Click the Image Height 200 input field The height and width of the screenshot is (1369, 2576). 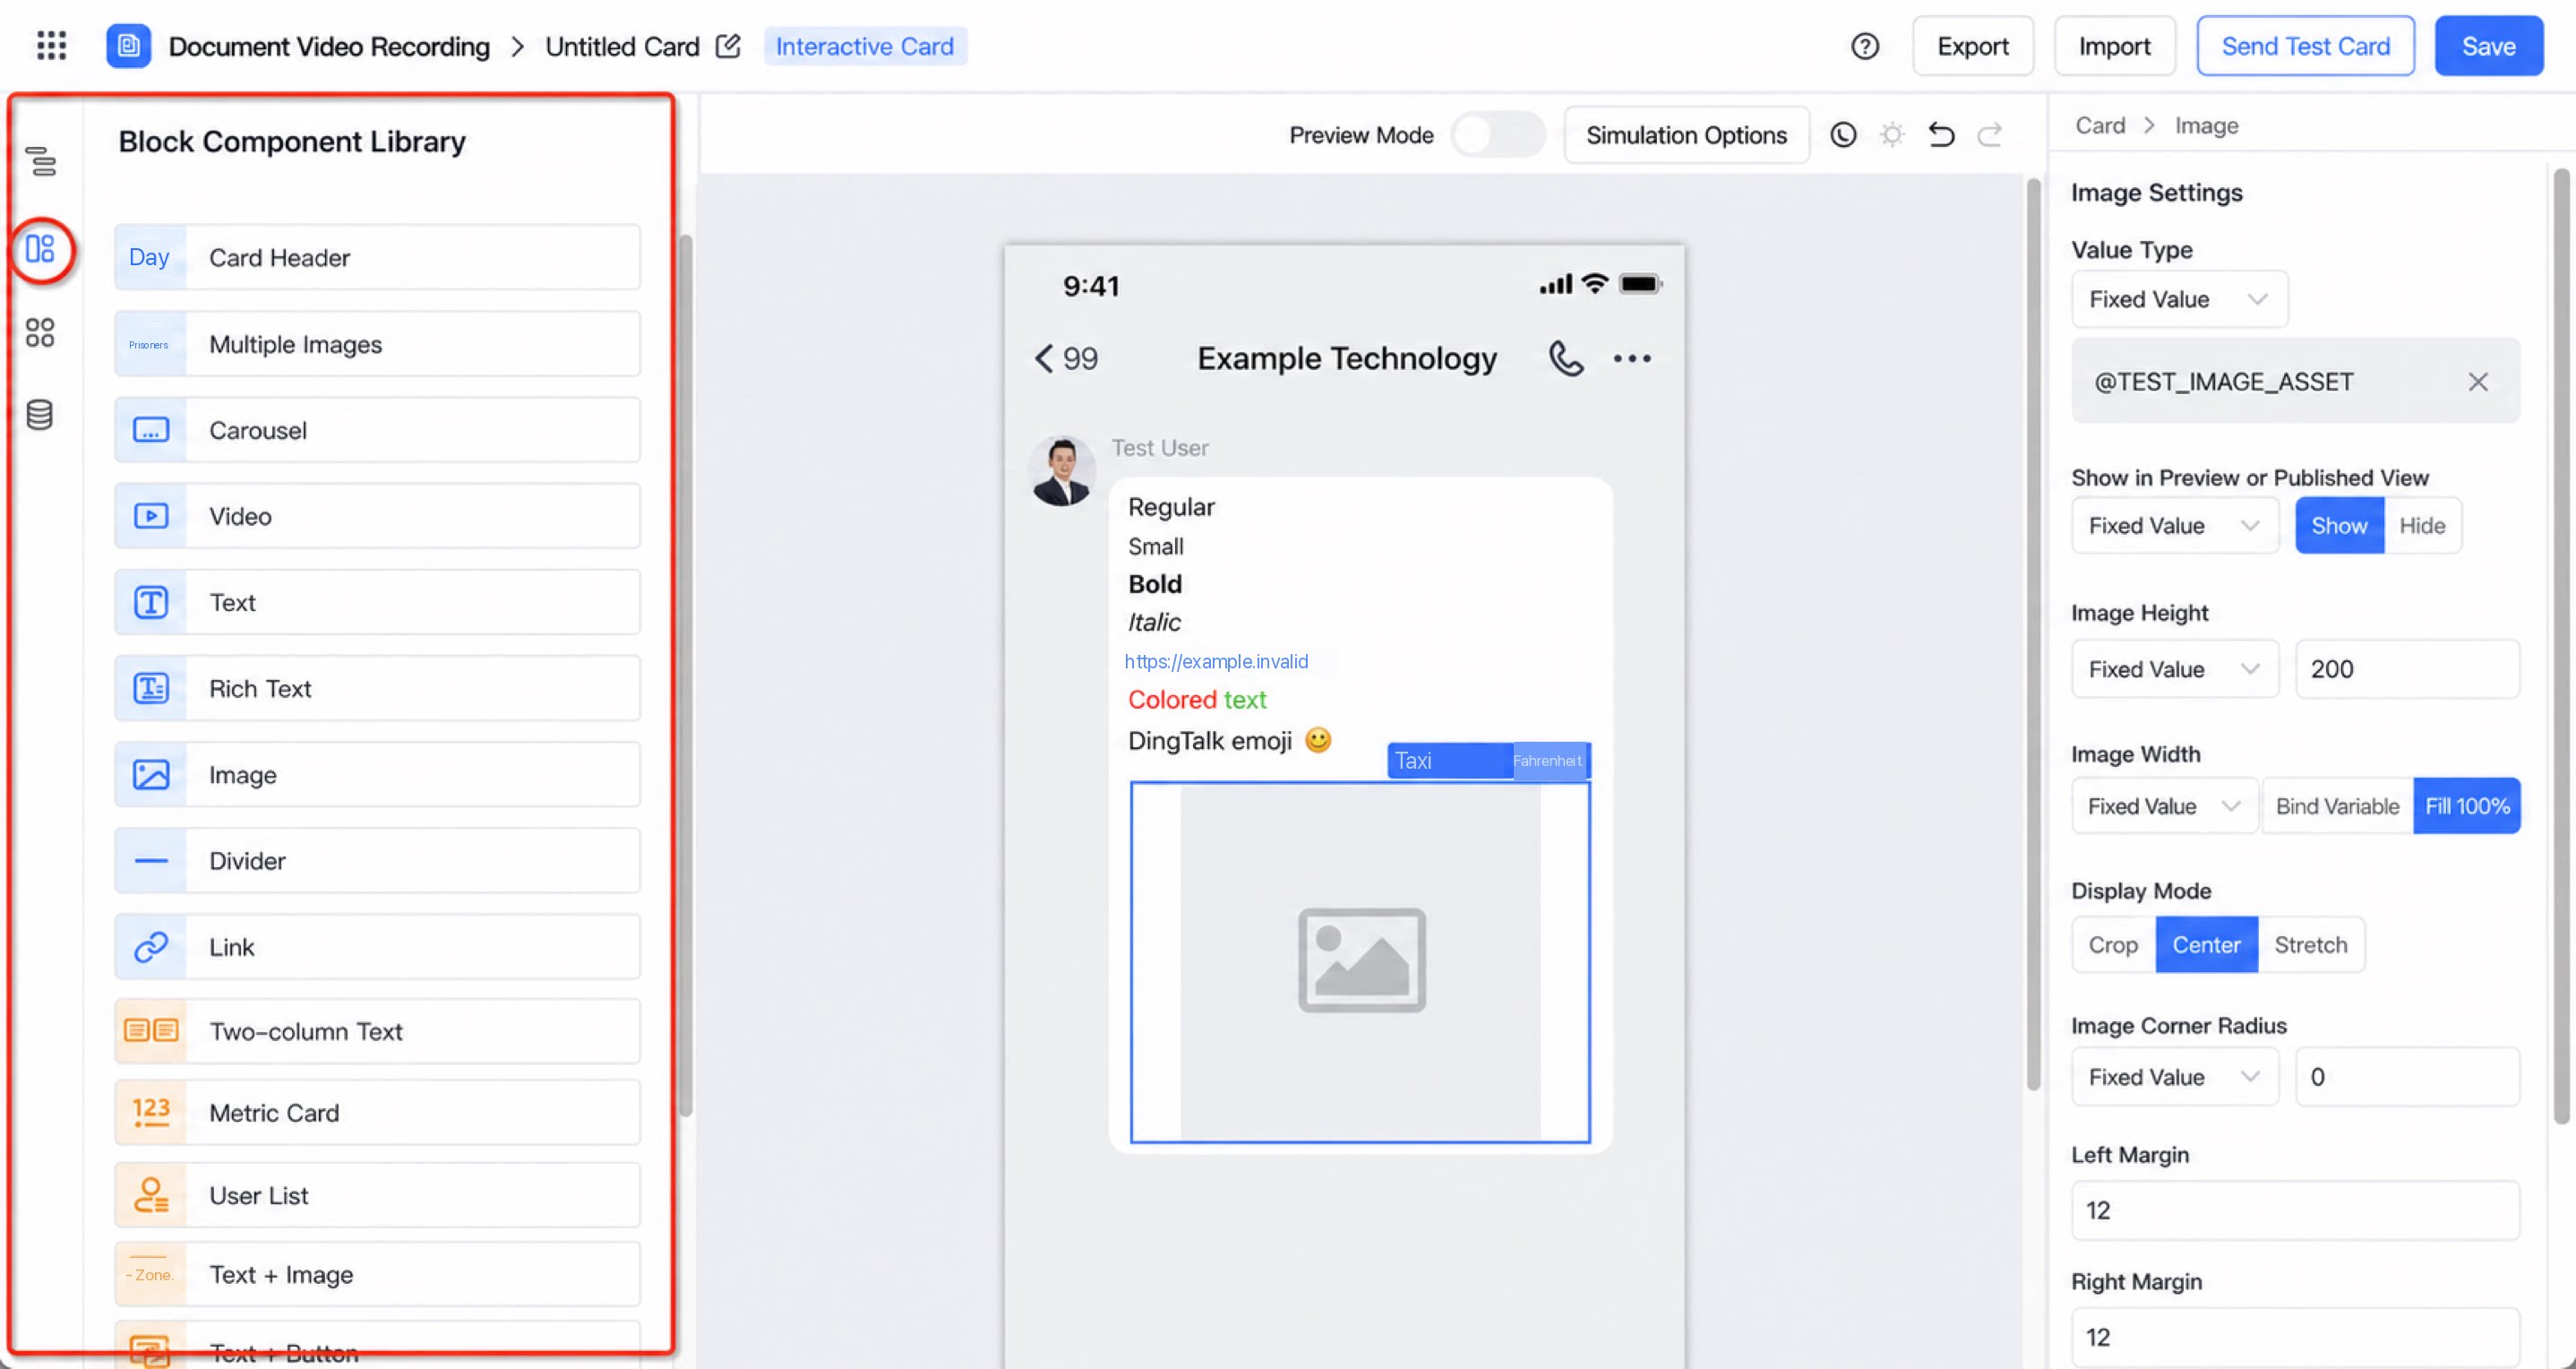tap(2406, 670)
